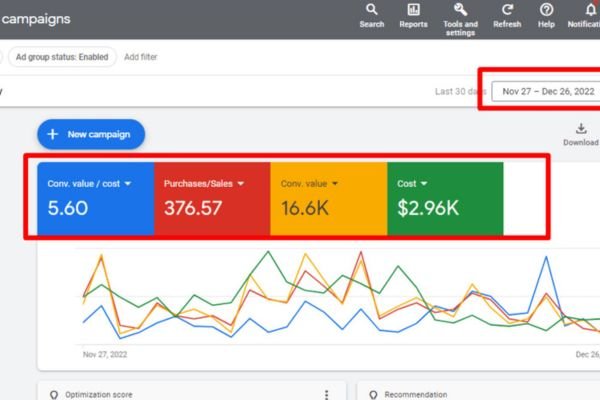Click the Recommendation lightbulb icon
This screenshot has height=400, width=600.
click(x=373, y=394)
